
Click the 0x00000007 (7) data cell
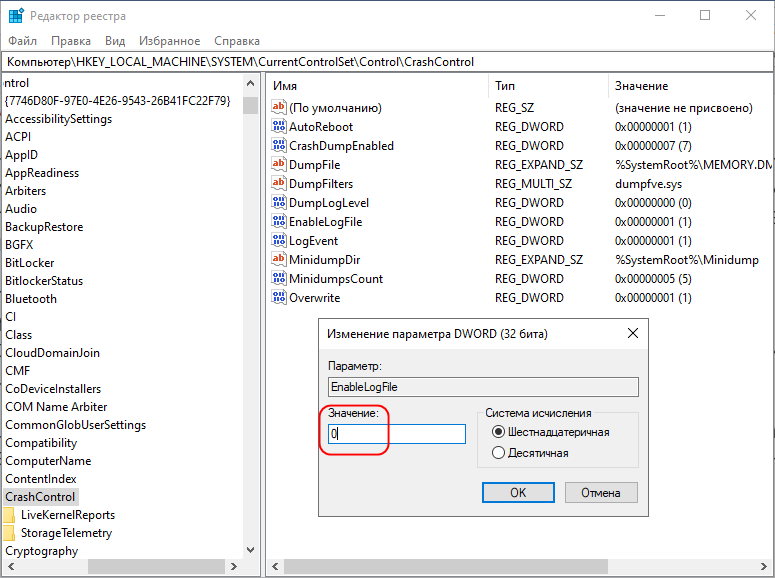coord(653,145)
